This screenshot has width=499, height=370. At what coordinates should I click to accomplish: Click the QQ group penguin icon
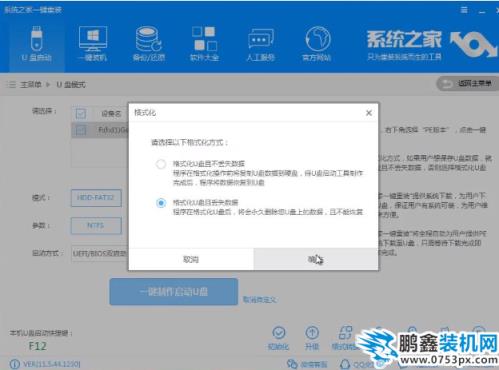(345, 364)
